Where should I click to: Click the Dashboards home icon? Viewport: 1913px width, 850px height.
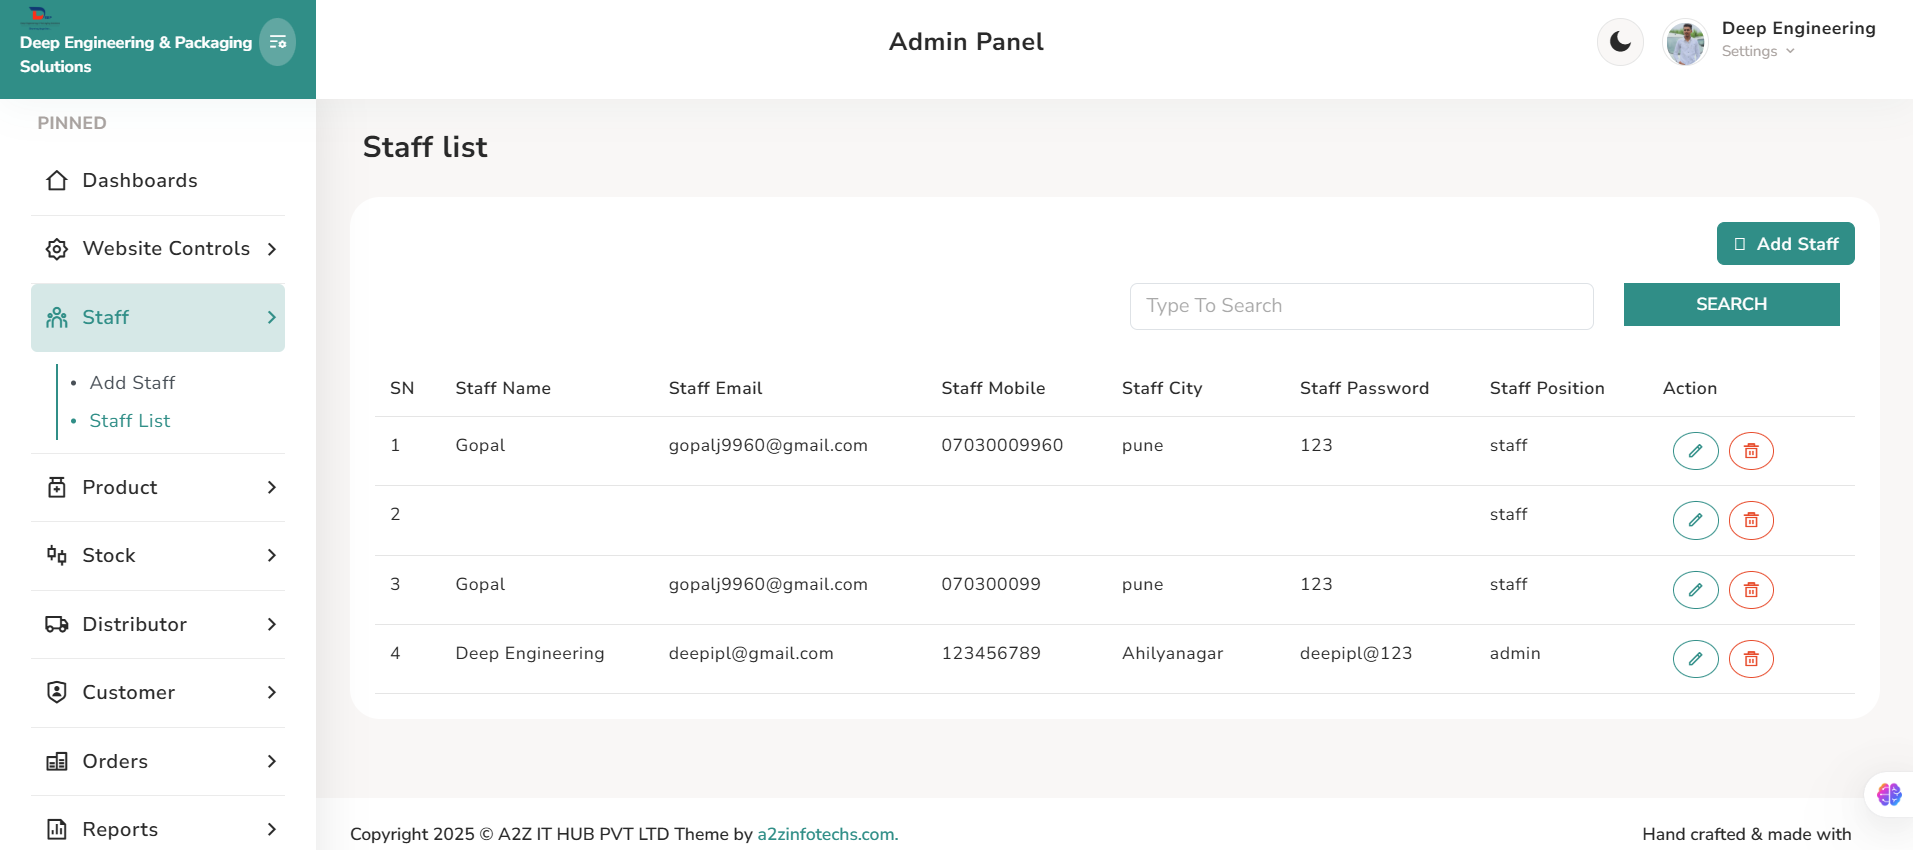tap(57, 181)
